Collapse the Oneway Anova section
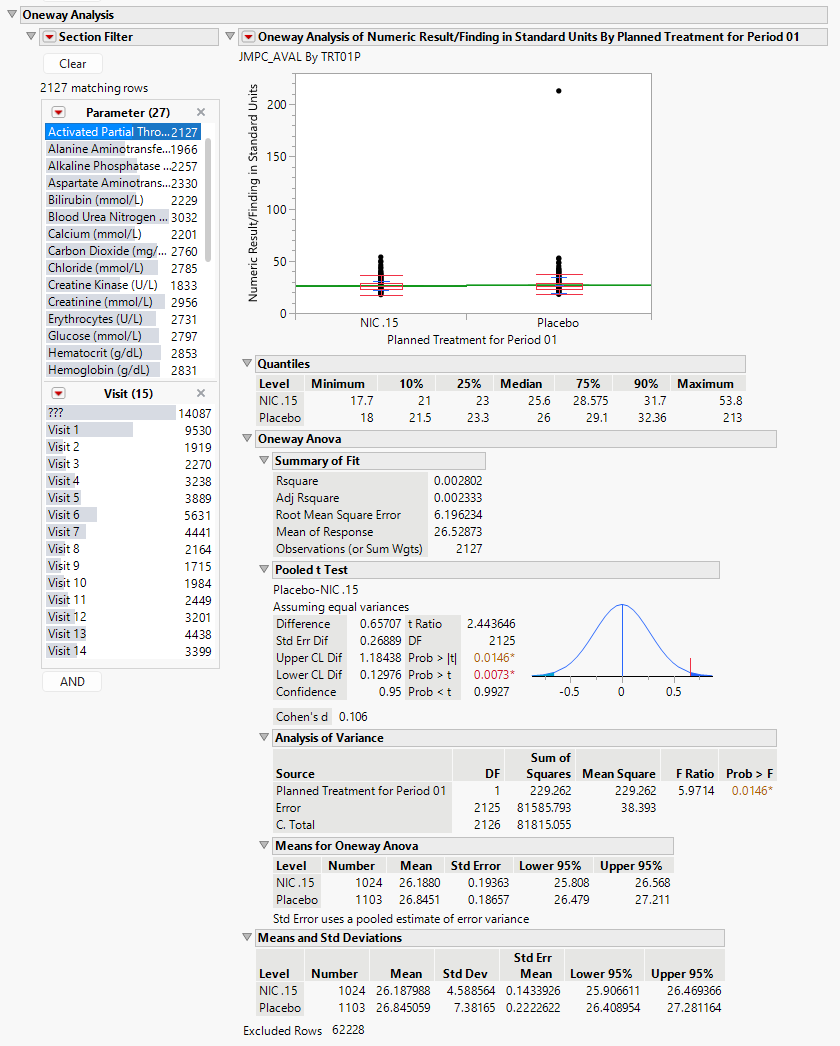 (x=248, y=438)
